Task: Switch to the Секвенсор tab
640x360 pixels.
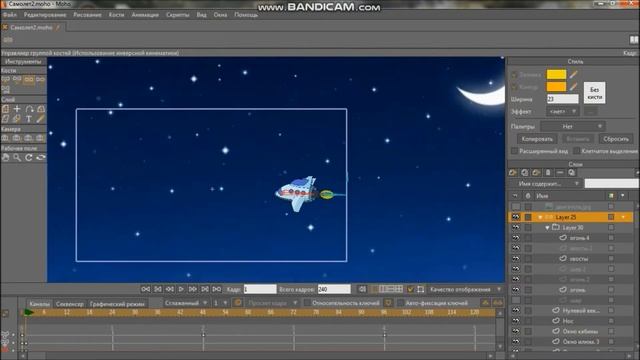Action: tap(69, 304)
